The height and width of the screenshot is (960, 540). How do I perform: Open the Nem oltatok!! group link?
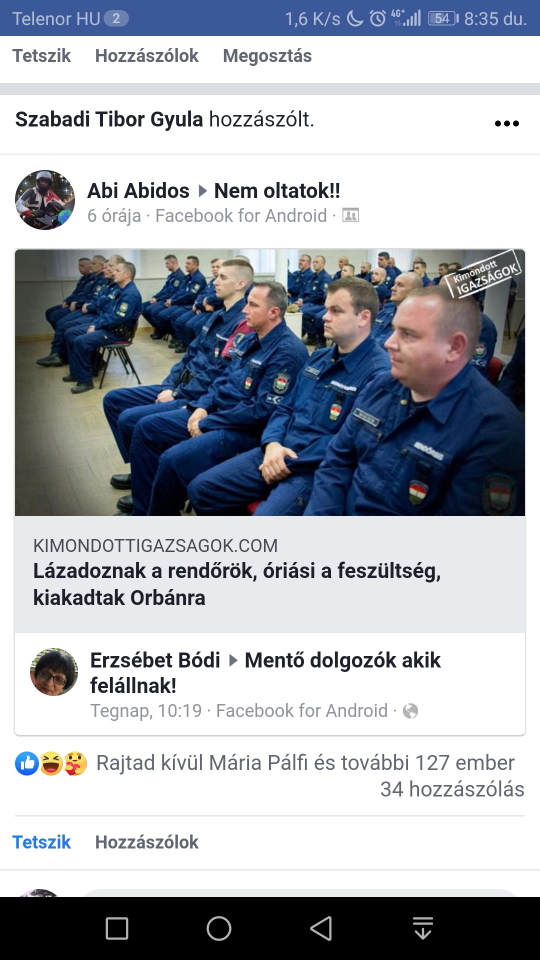click(x=277, y=191)
